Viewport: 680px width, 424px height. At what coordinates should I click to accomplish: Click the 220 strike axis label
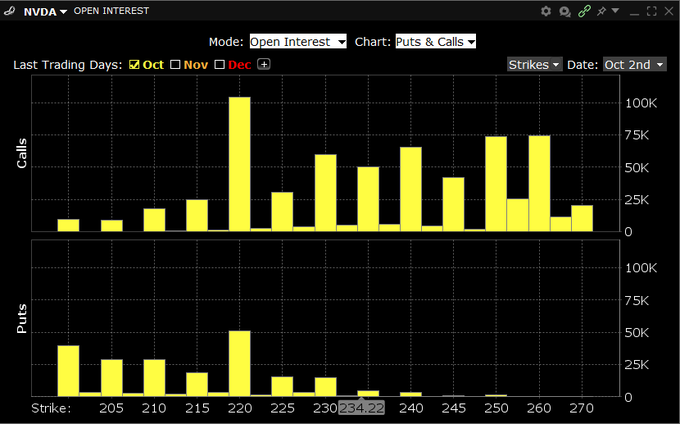coord(240,408)
